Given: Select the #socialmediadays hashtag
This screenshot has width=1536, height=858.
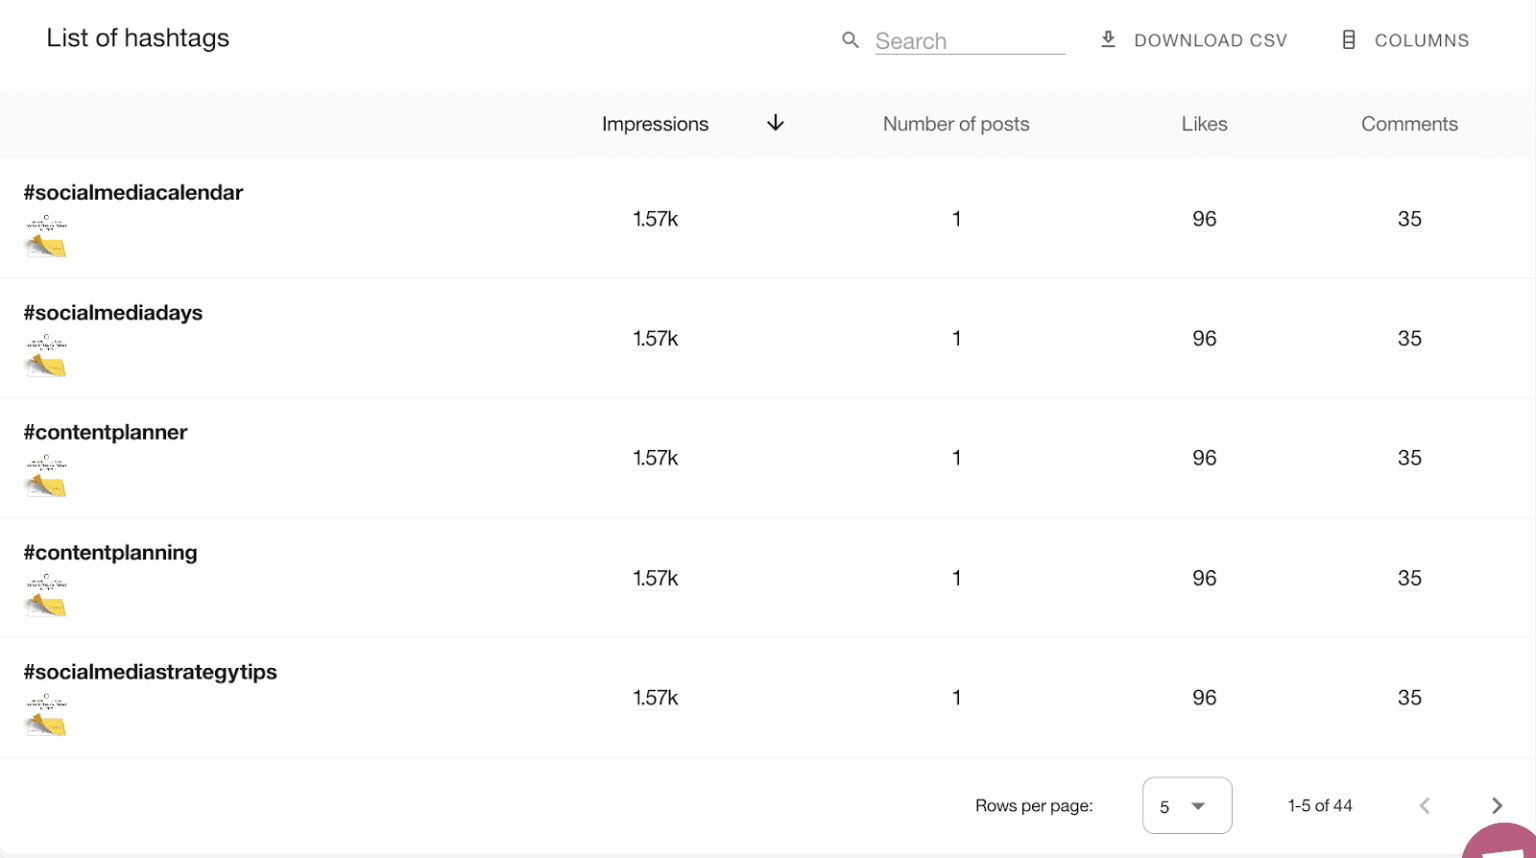Looking at the screenshot, I should click(113, 313).
